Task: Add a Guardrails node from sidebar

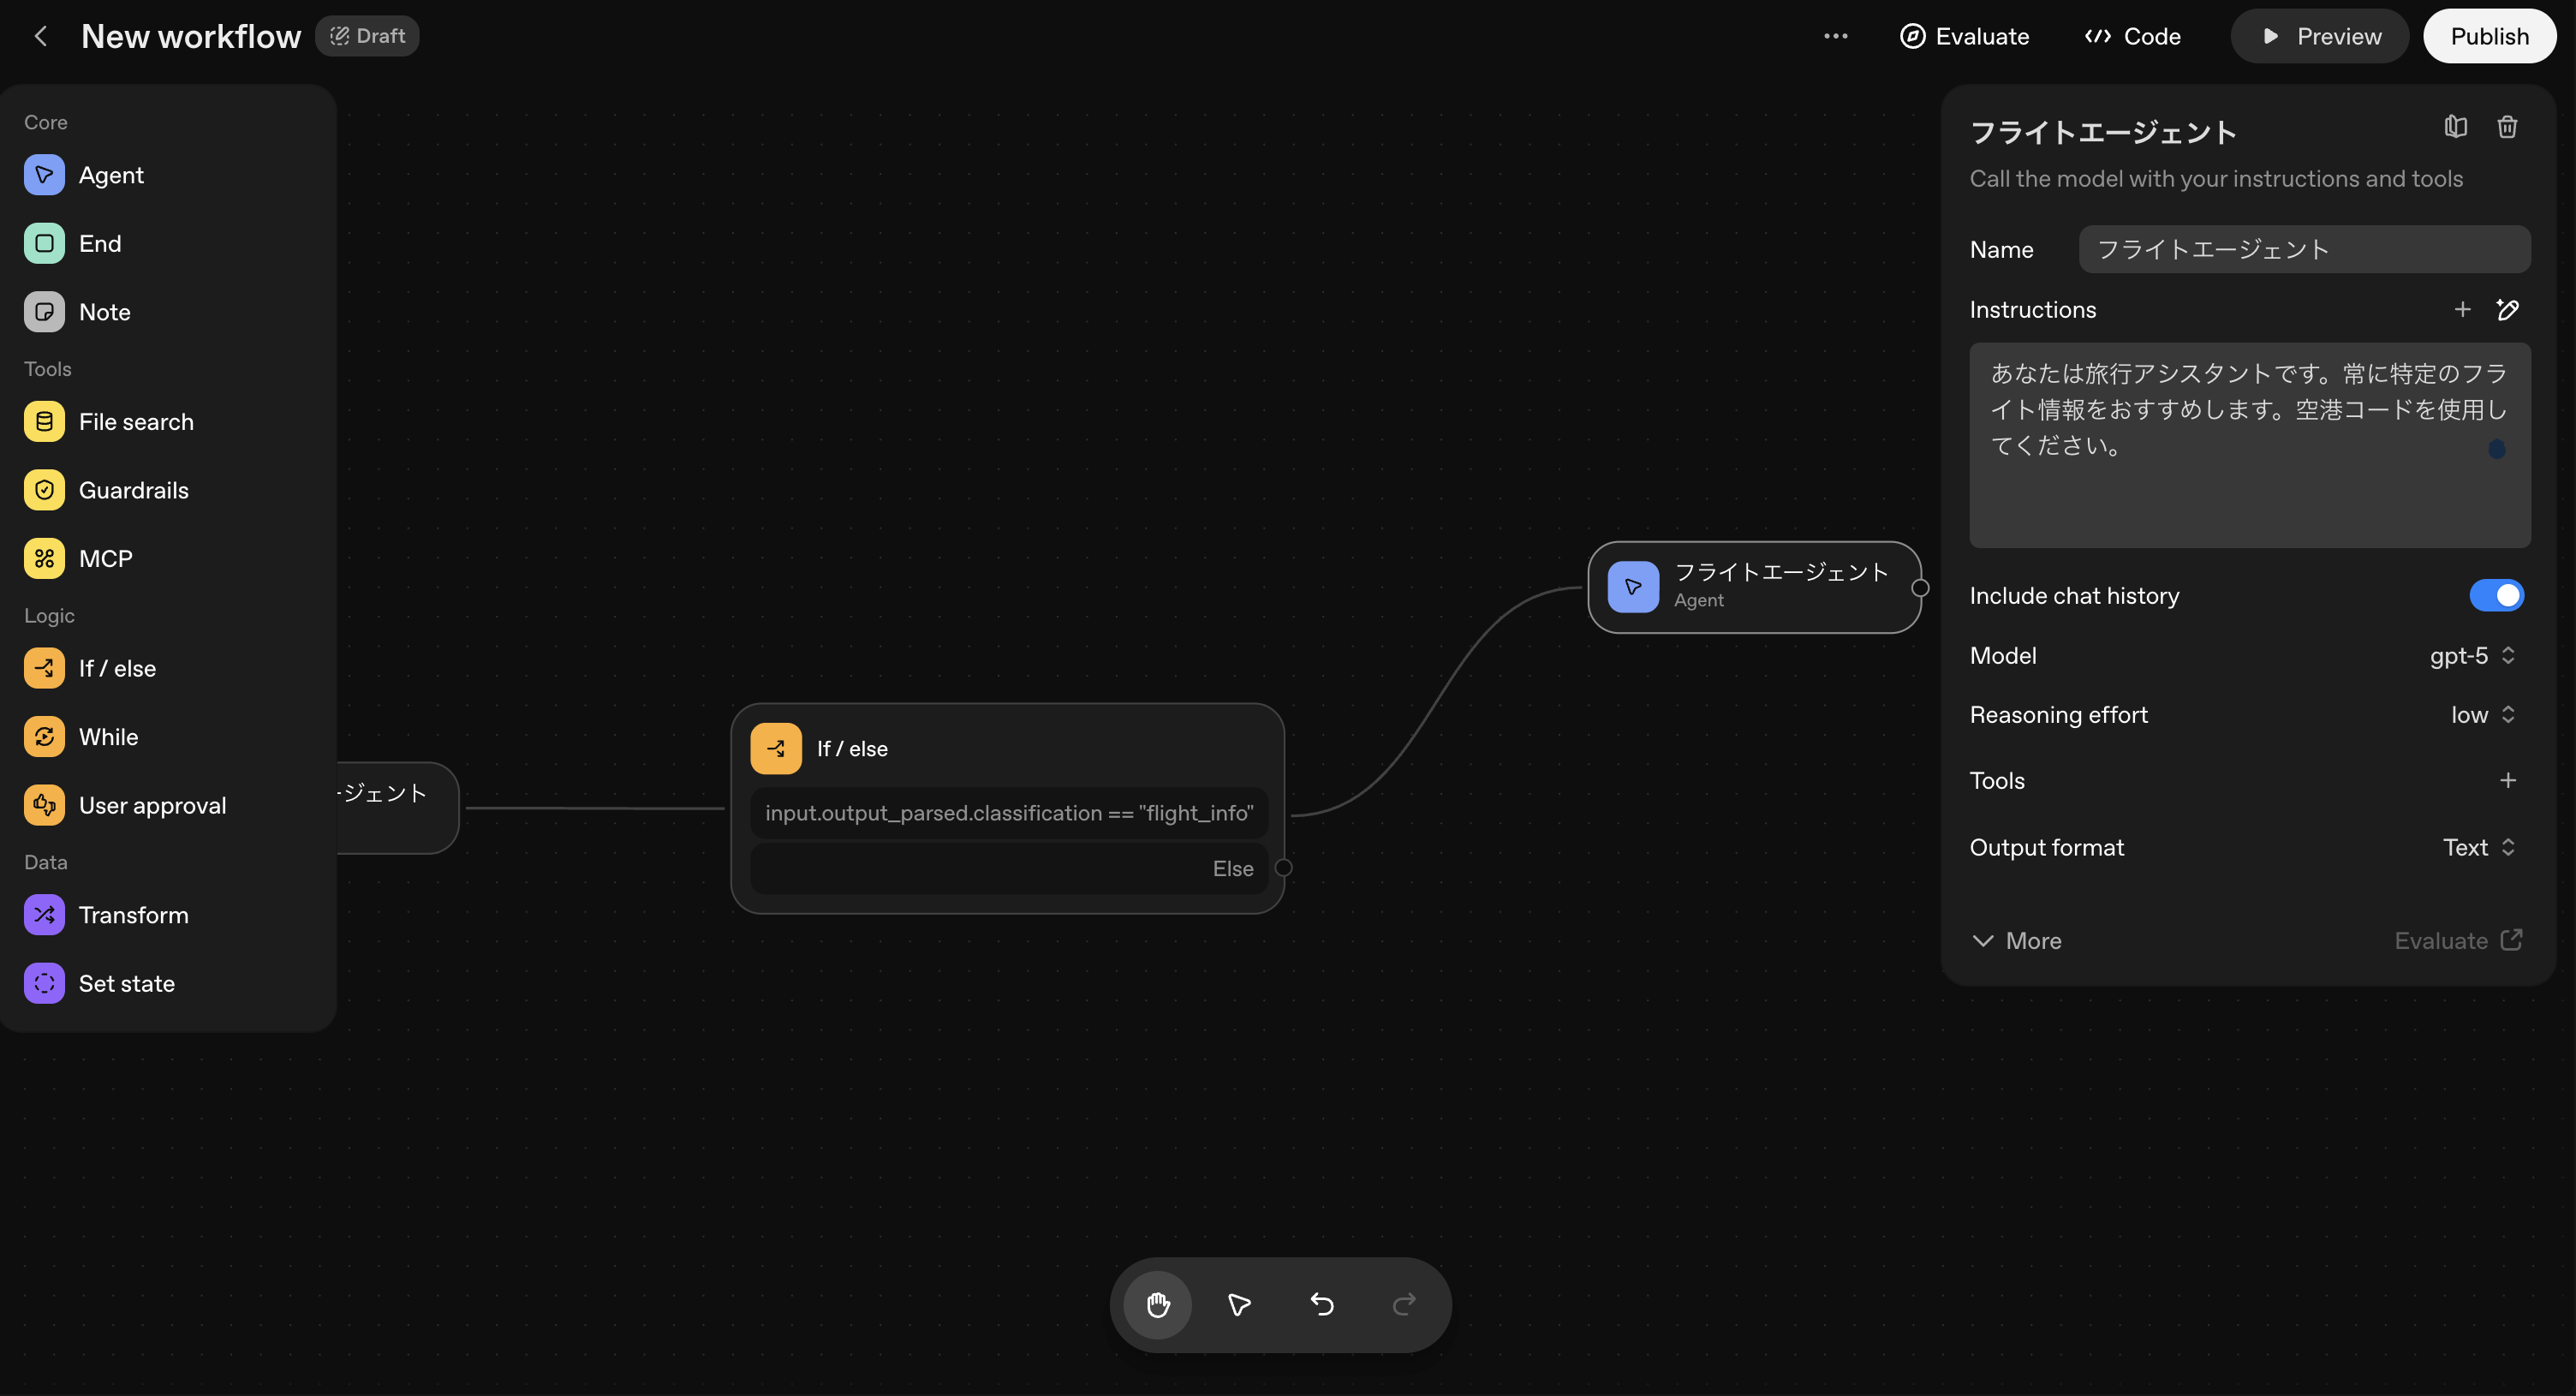Action: (133, 490)
